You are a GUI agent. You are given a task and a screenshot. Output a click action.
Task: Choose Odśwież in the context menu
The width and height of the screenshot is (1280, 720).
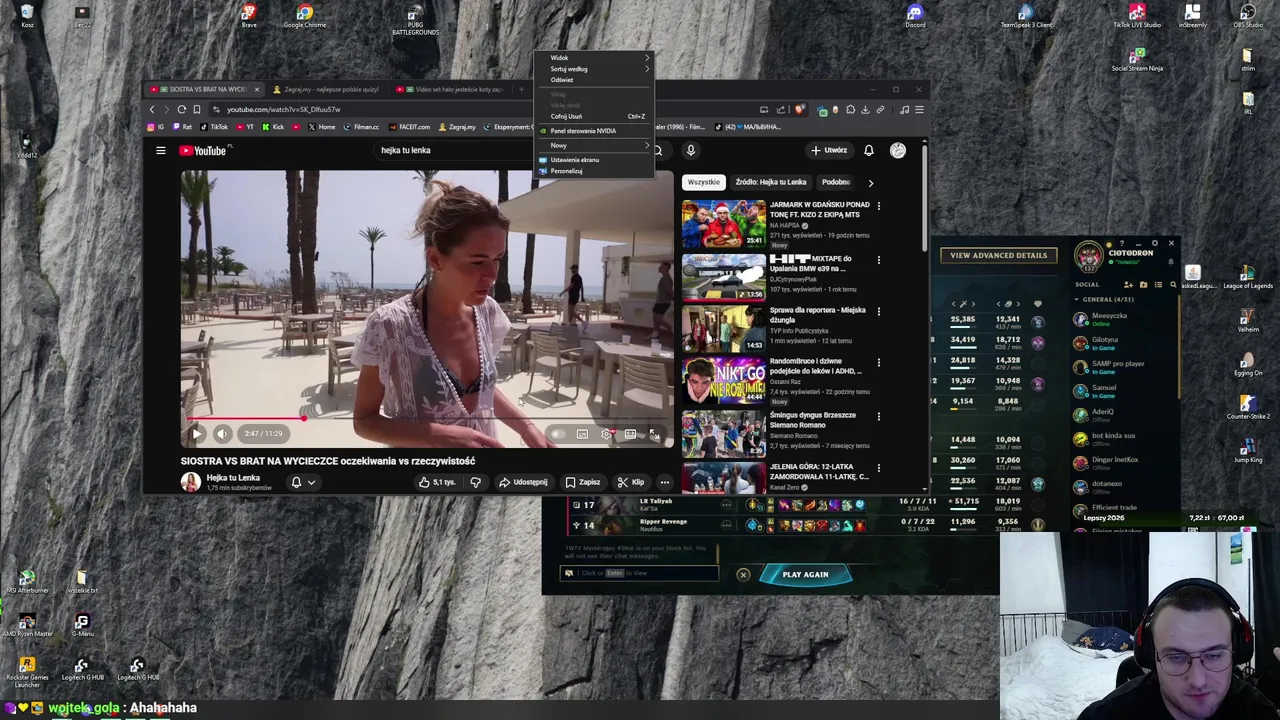(594, 80)
